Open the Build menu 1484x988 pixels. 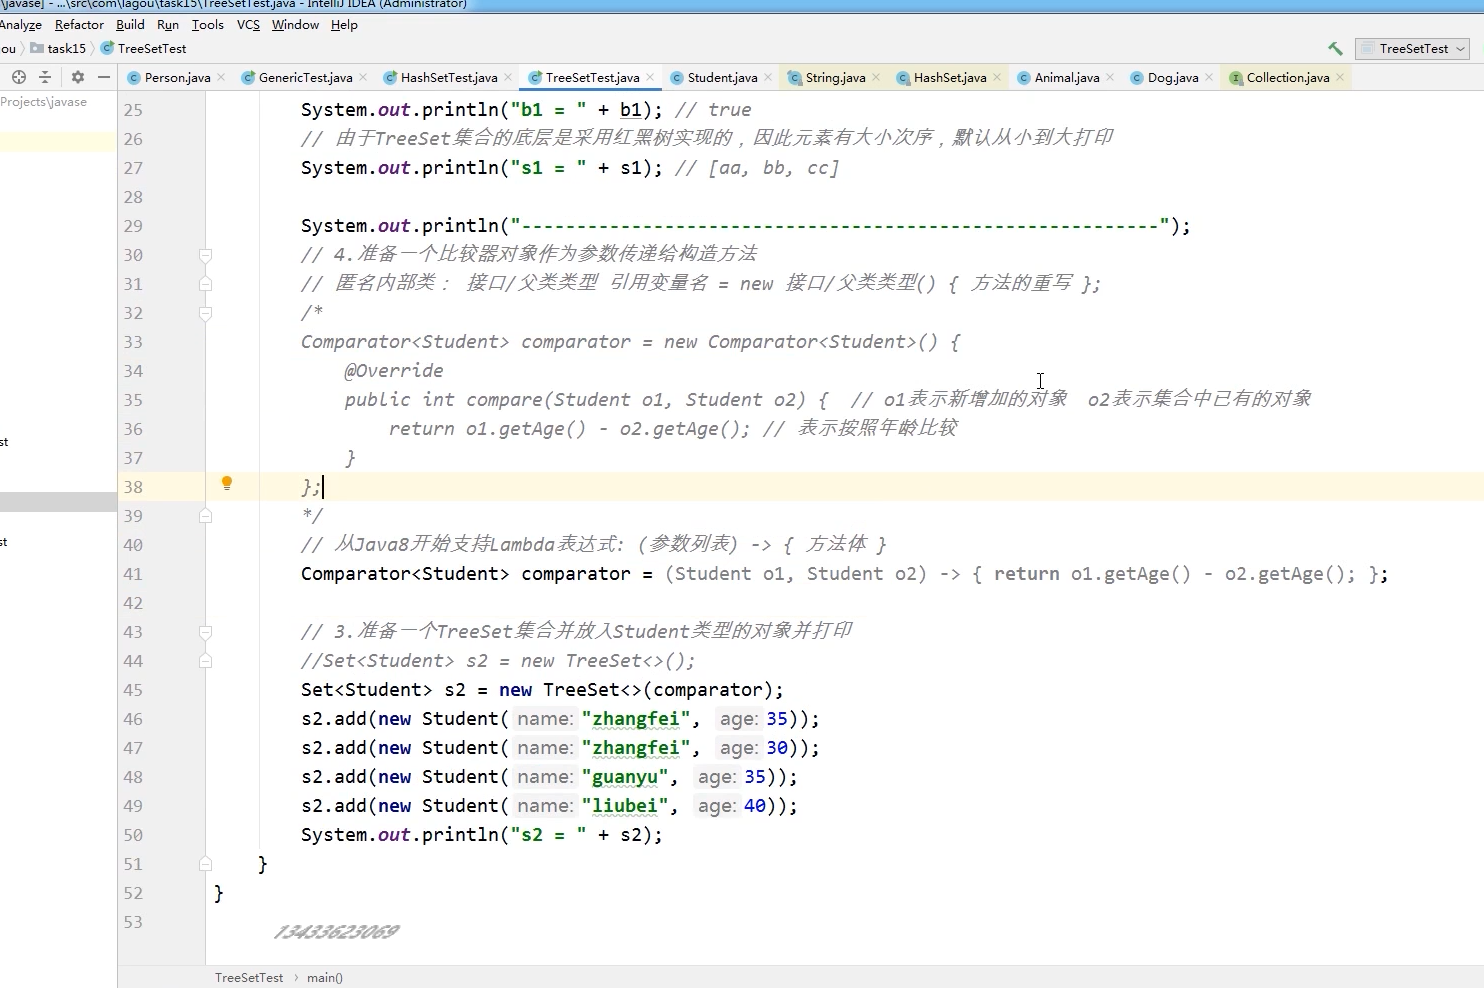click(x=130, y=25)
